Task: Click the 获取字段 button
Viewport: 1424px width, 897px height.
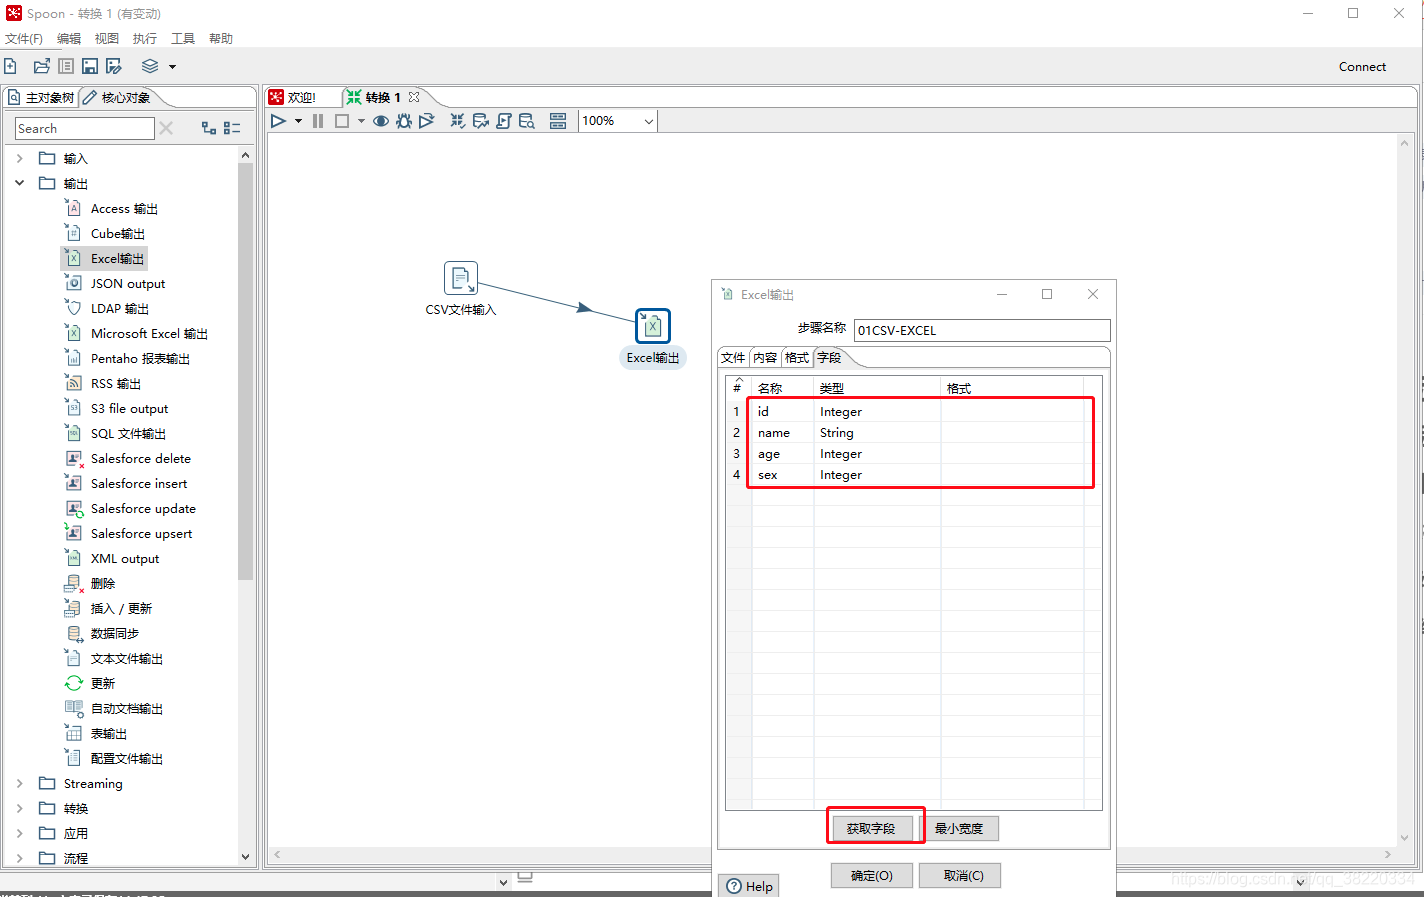Action: coord(872,828)
